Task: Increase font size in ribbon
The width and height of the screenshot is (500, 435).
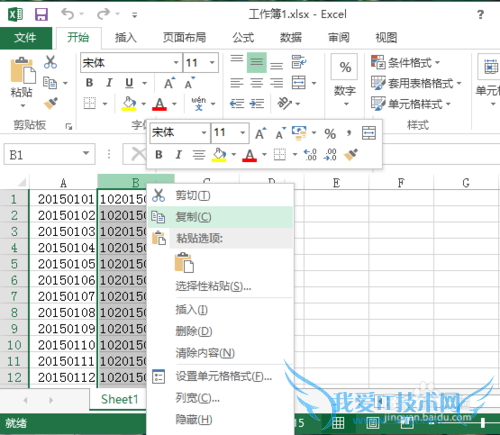Action: tap(169, 83)
